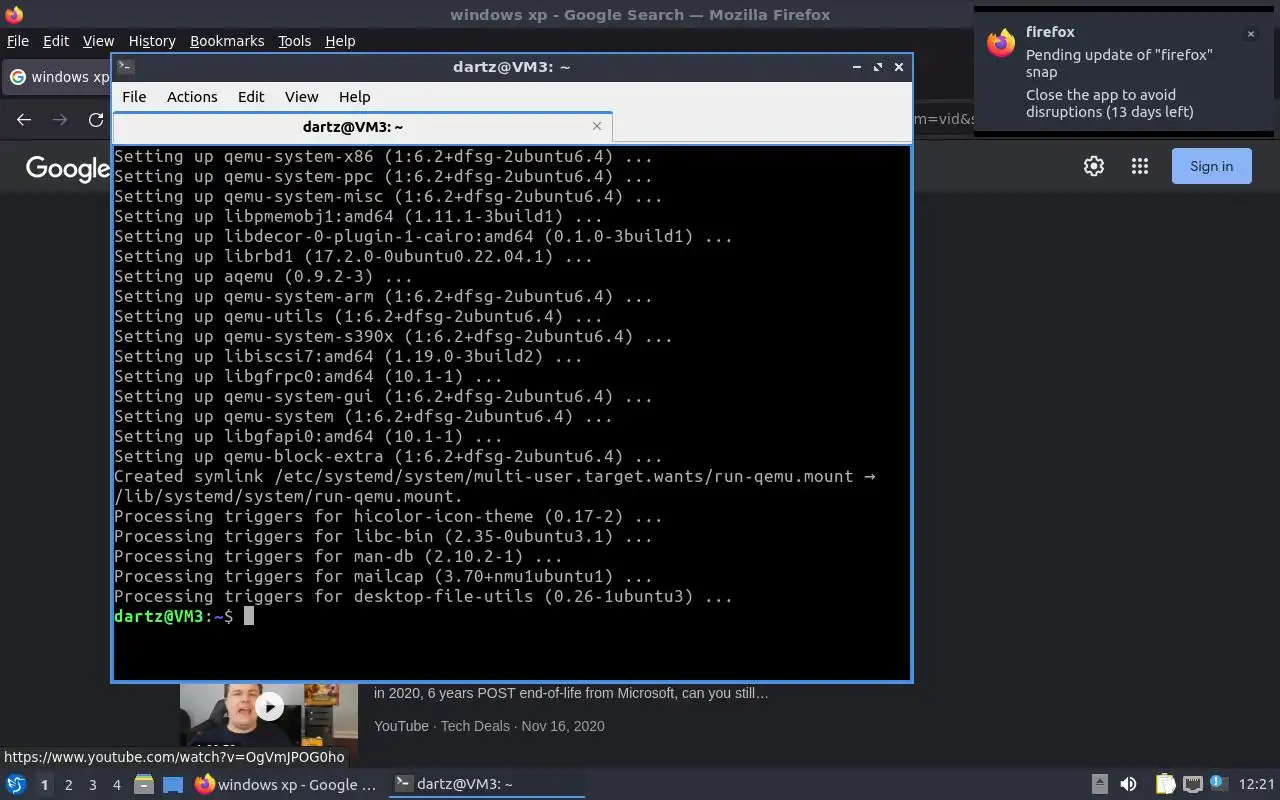Open Google settings gear icon
The width and height of the screenshot is (1280, 800).
pos(1094,167)
